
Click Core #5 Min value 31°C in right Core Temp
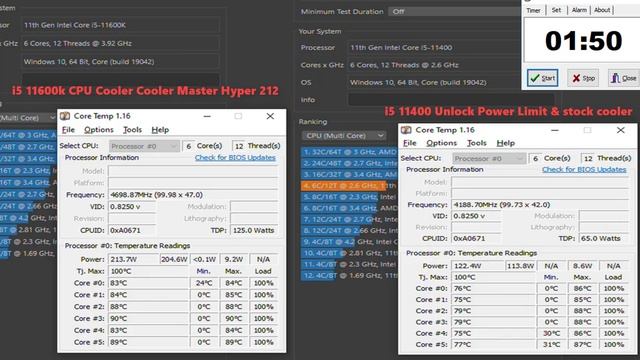(x=551, y=344)
